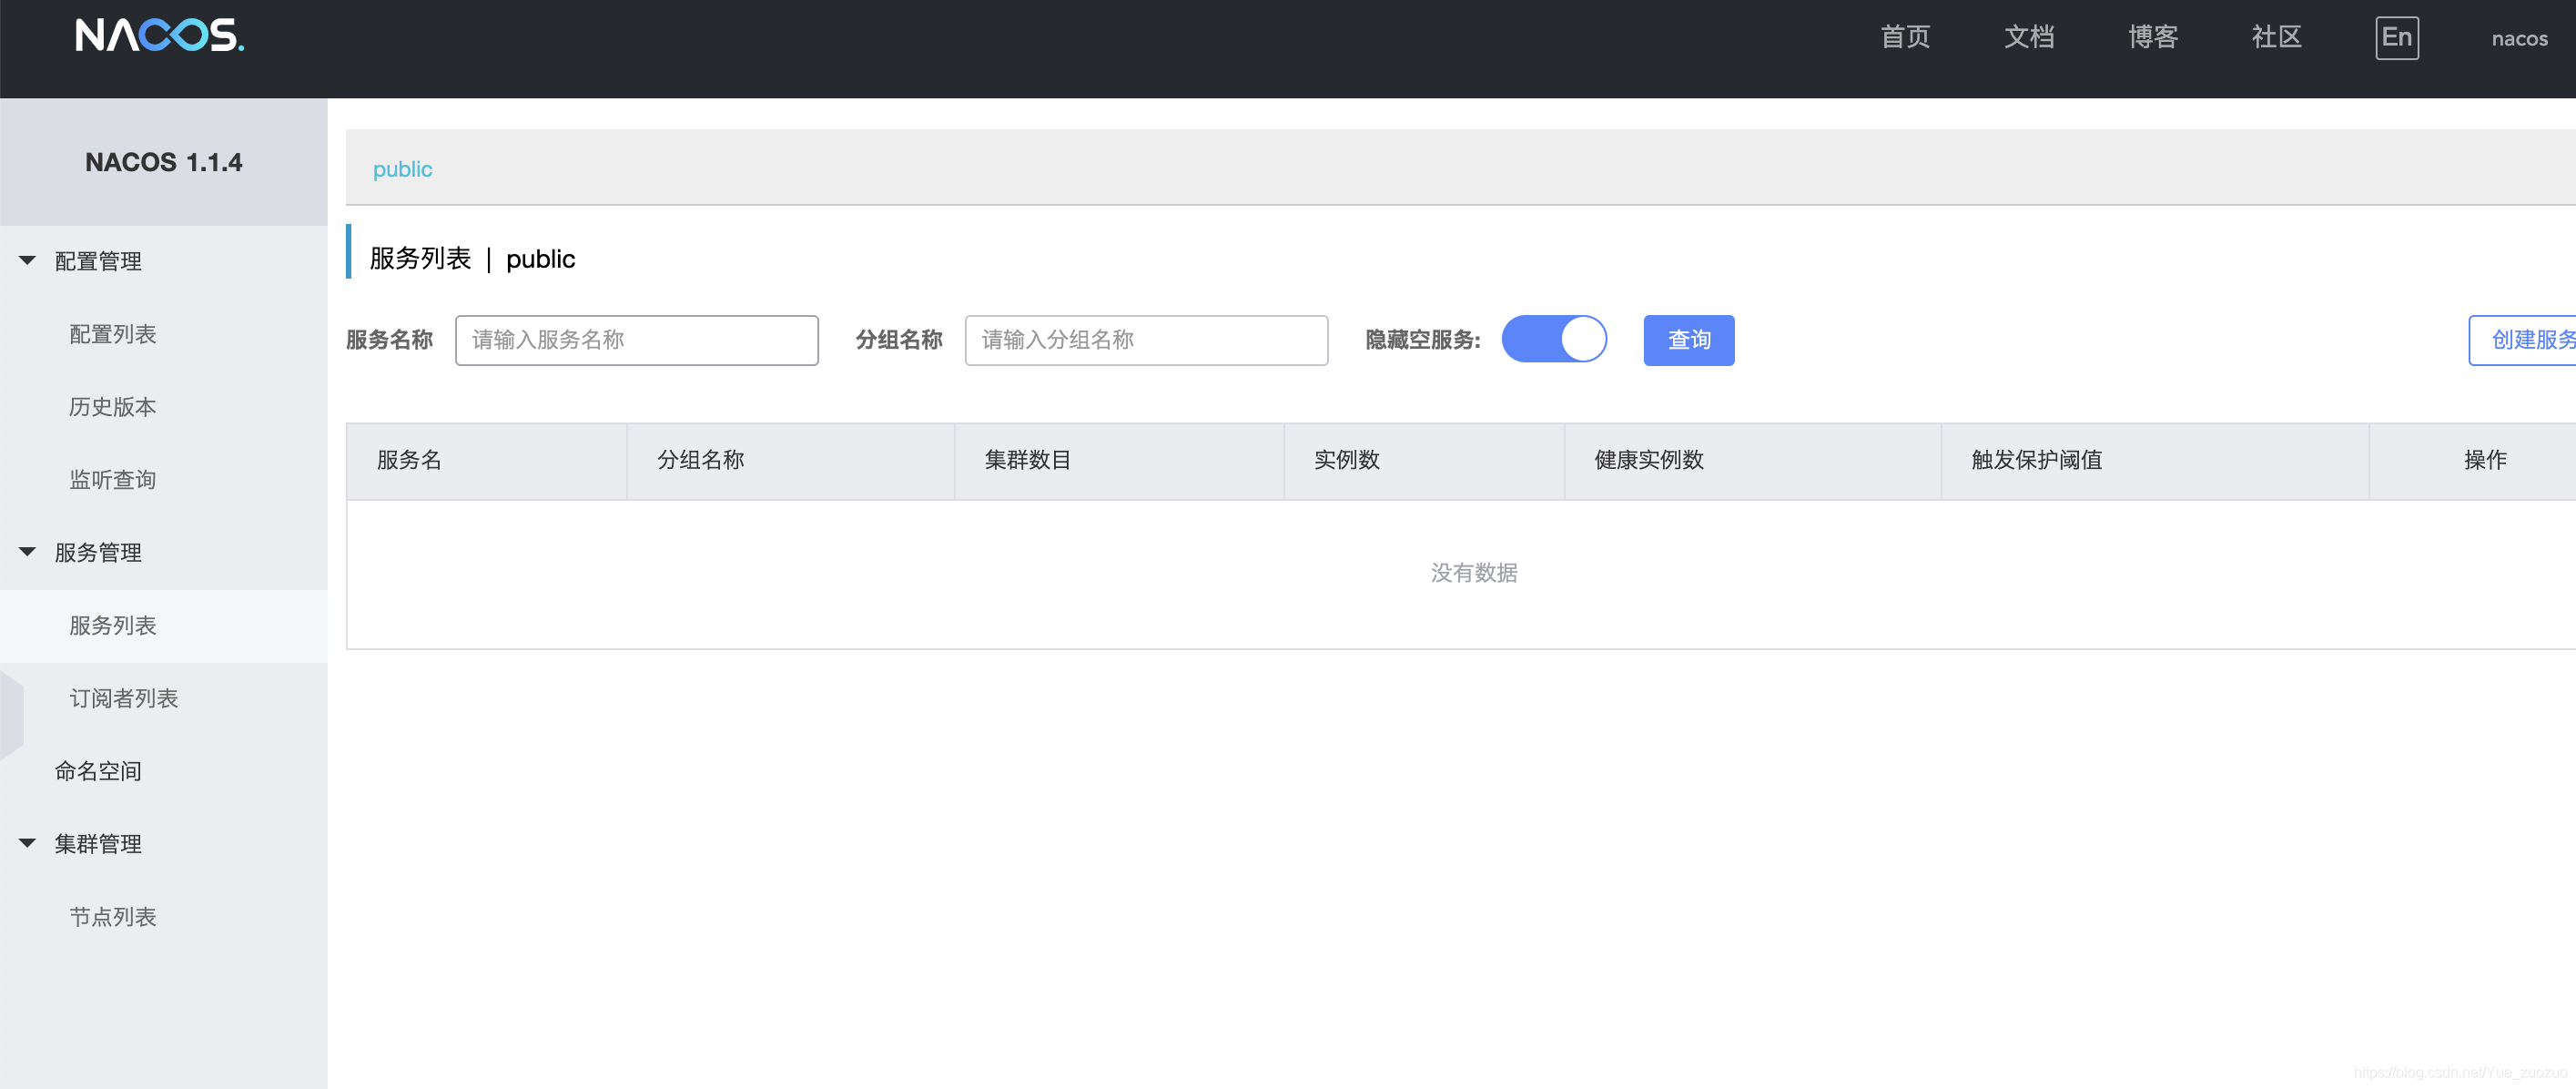Image resolution: width=2576 pixels, height=1089 pixels.
Task: Click the 查询 search button
Action: [1688, 340]
